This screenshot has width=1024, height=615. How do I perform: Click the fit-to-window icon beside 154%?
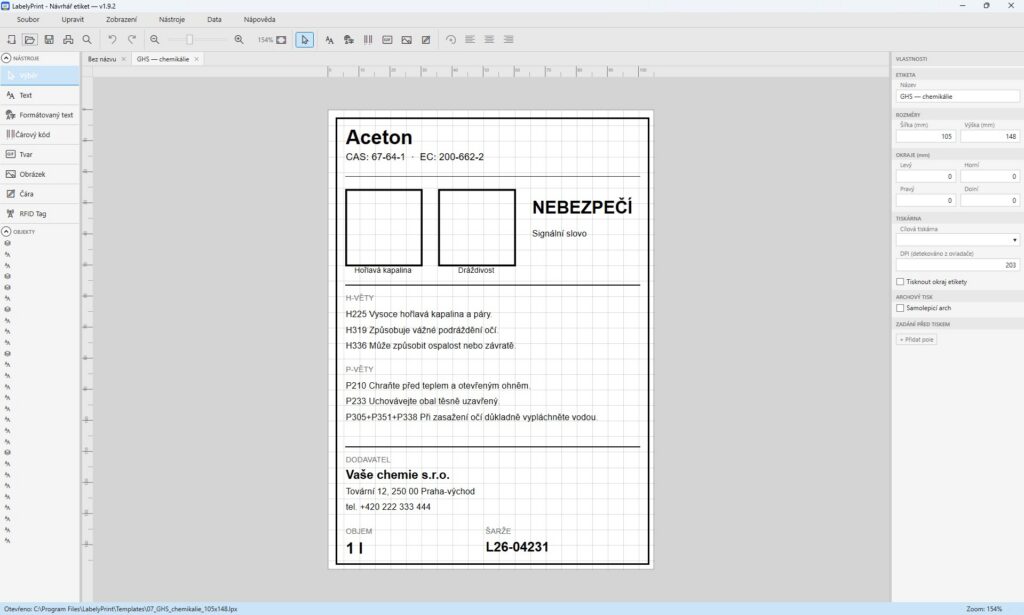click(x=281, y=40)
